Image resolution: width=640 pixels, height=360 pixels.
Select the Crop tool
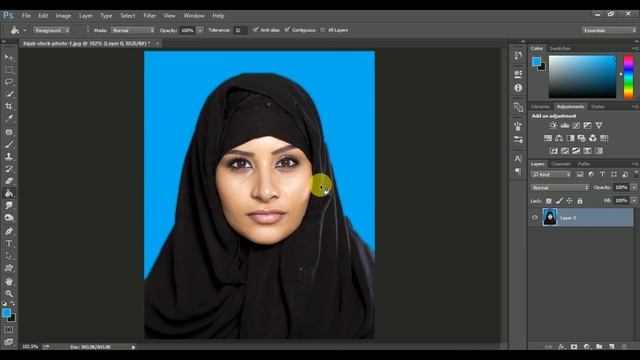click(x=9, y=106)
